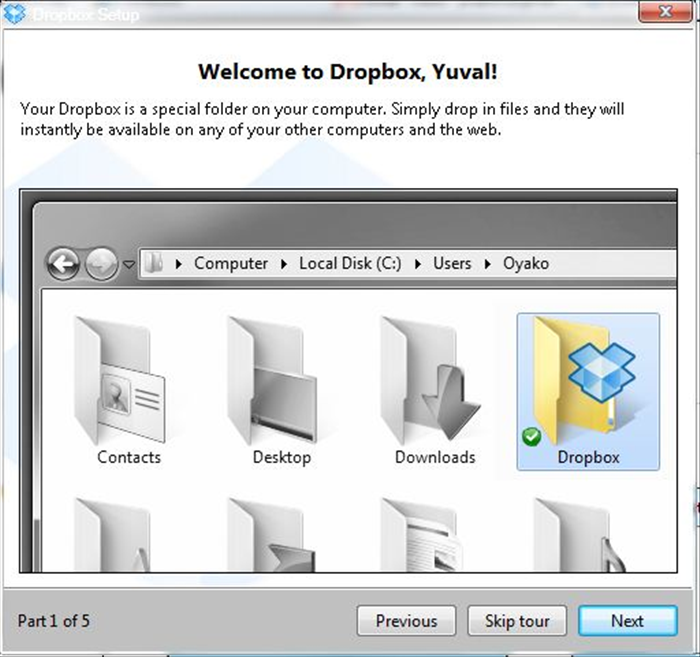
Task: Expand the arrow before Users breadcrumb
Action: coord(418,264)
